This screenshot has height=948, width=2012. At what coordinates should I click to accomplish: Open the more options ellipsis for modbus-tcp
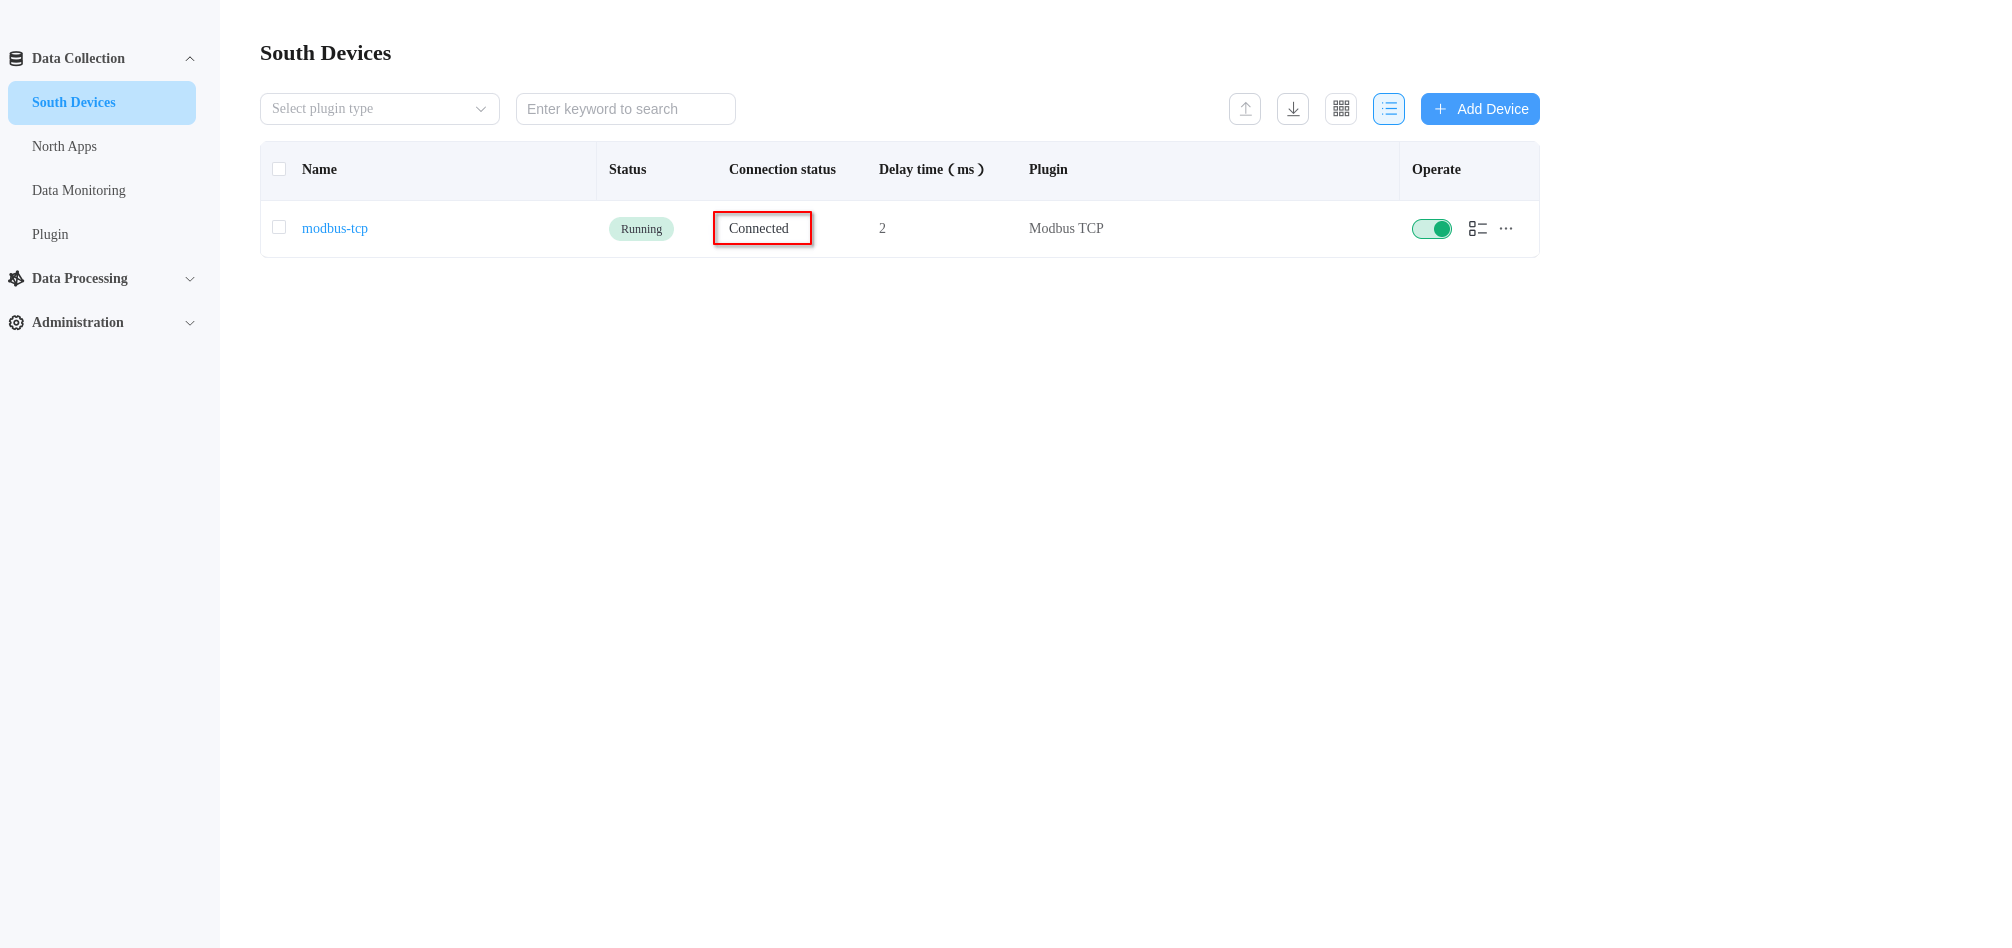click(1506, 228)
